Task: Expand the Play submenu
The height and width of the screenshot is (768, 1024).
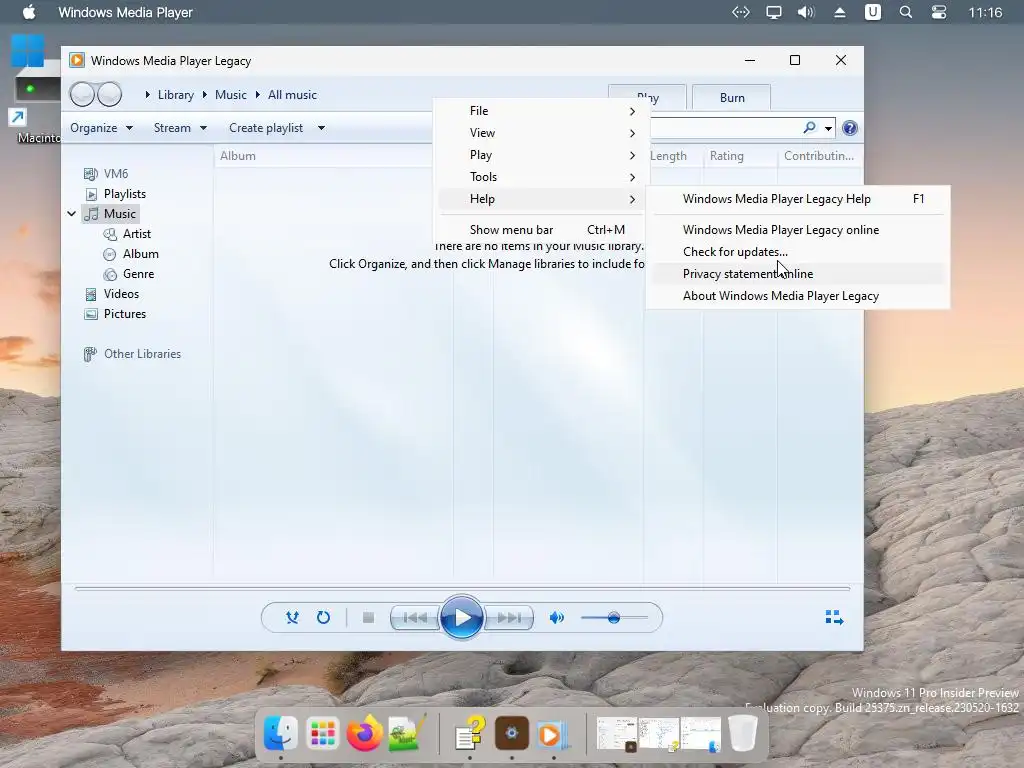Action: click(541, 155)
